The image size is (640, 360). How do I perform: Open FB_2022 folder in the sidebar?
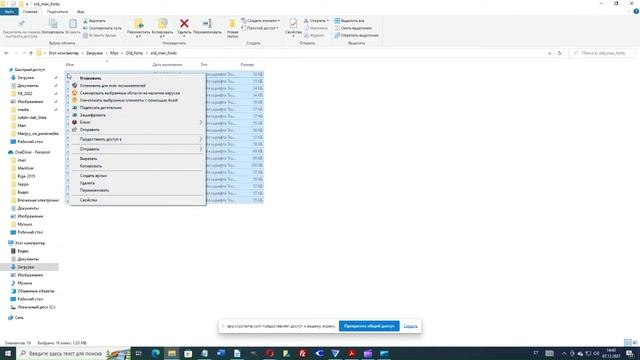25,93
